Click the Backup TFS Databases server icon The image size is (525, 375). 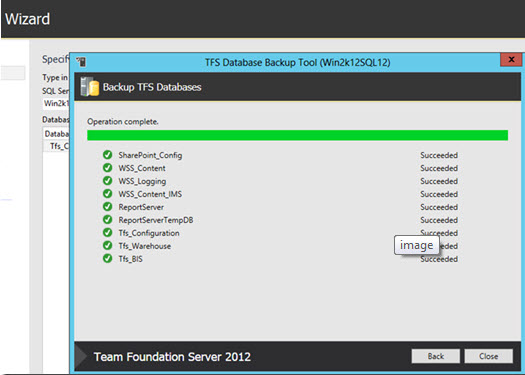(90, 87)
